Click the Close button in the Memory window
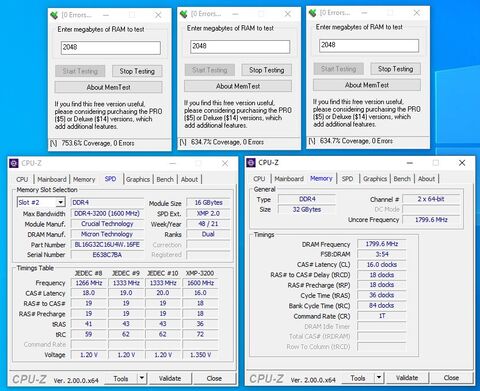480x391 pixels. tap(451, 378)
